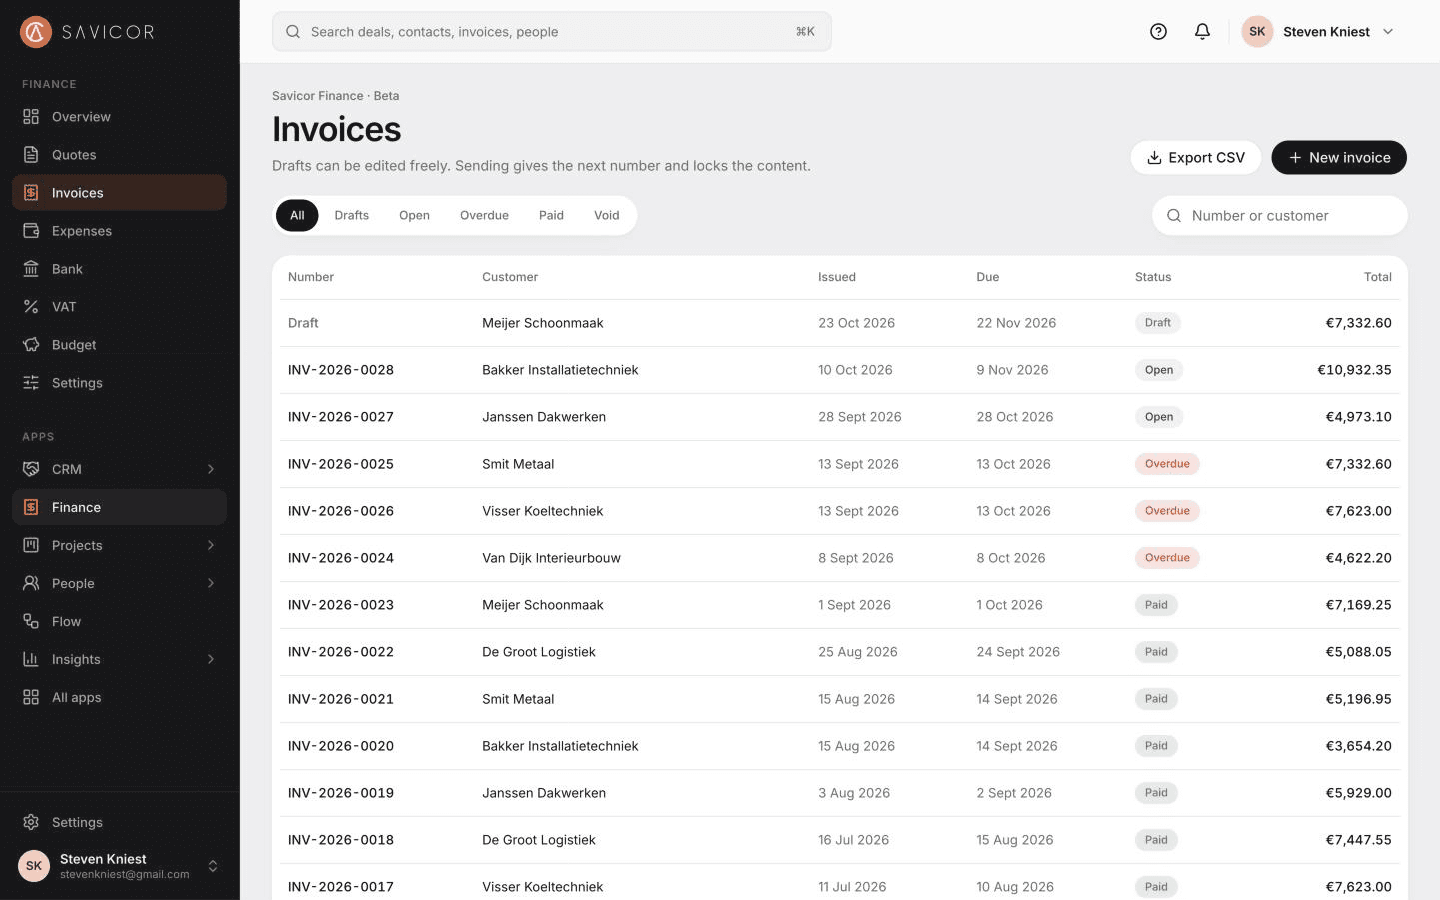Open Finance settings sliders icon
The height and width of the screenshot is (900, 1440).
31,383
